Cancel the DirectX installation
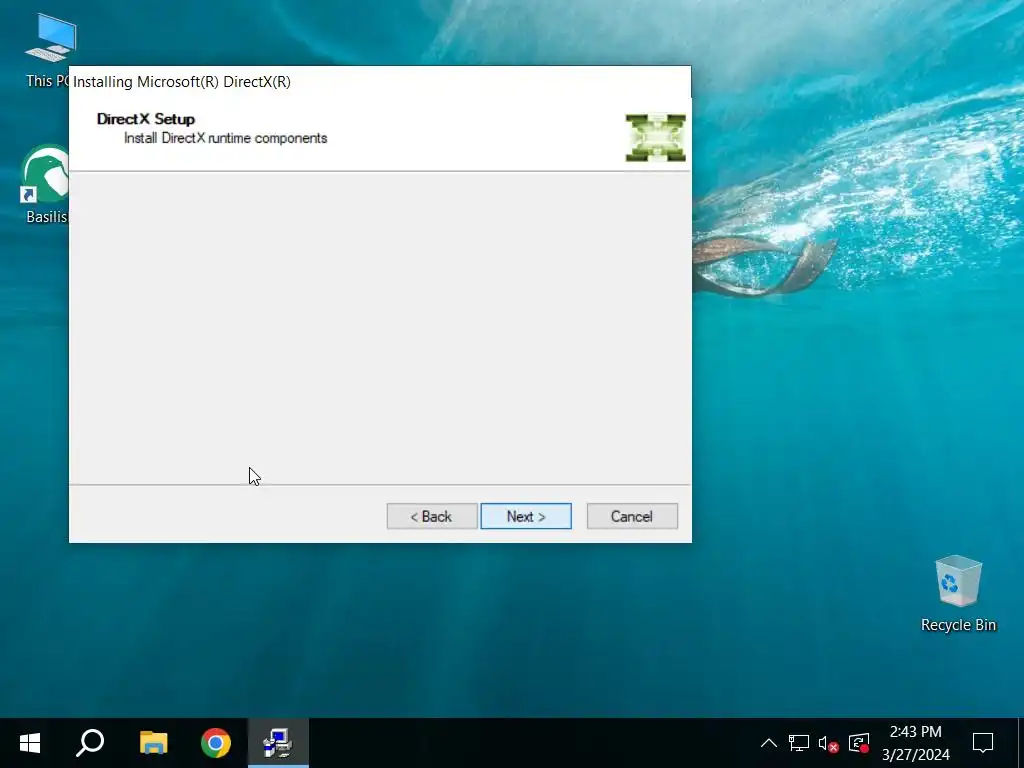Screen dimensions: 1024x768 632,516
